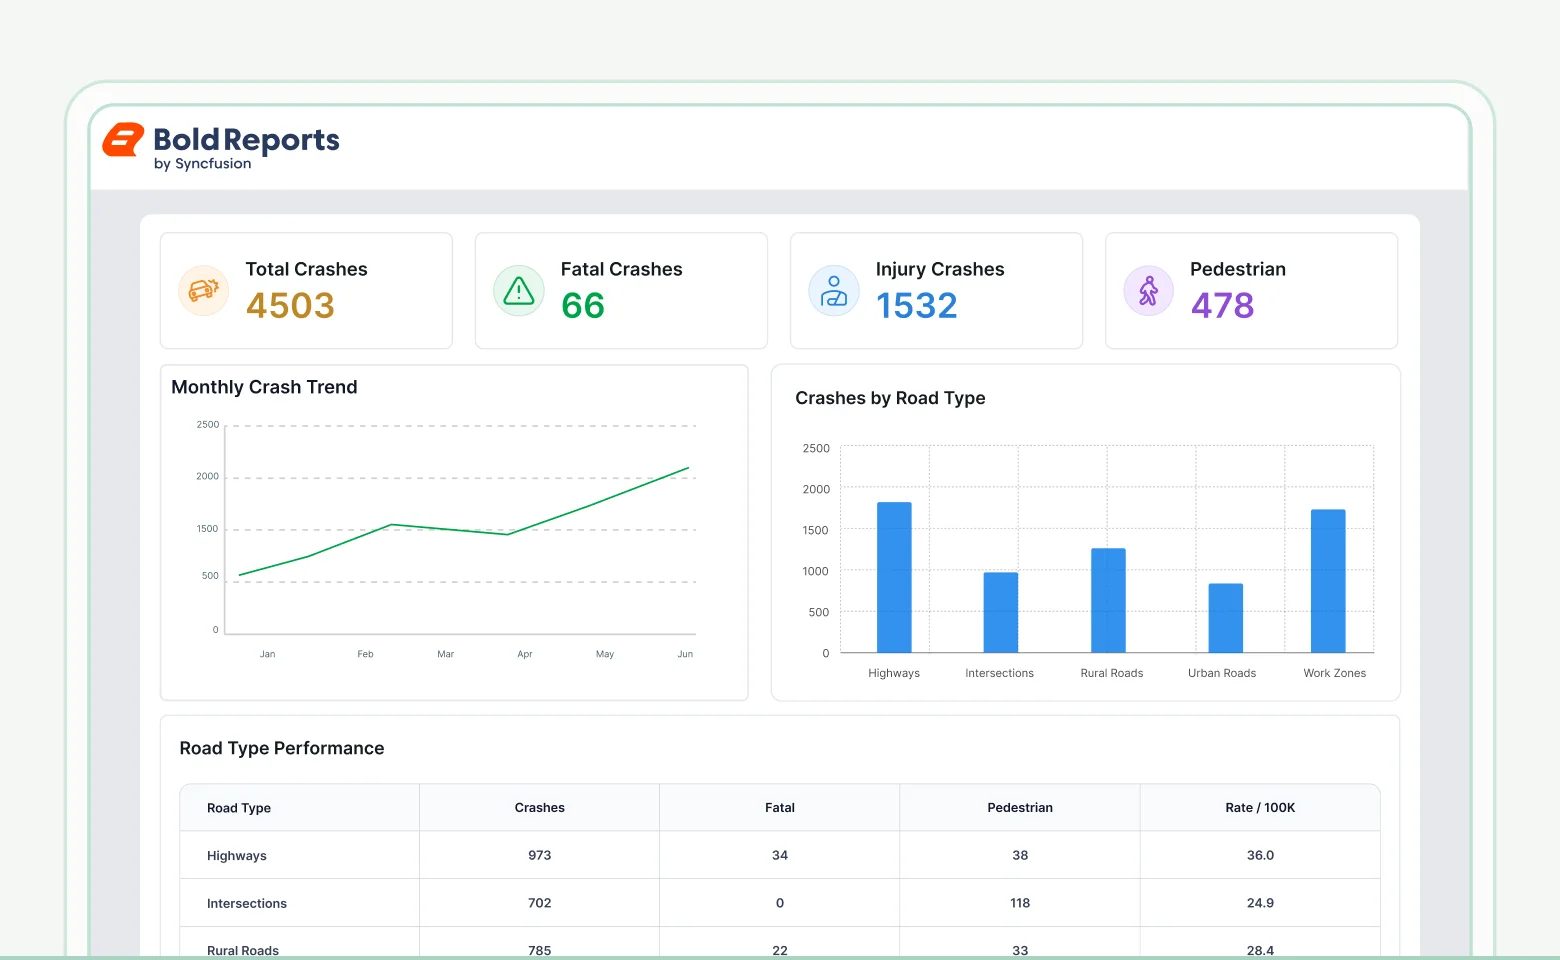Click the Mar label on trend chart
This screenshot has width=1560, height=960.
point(446,654)
